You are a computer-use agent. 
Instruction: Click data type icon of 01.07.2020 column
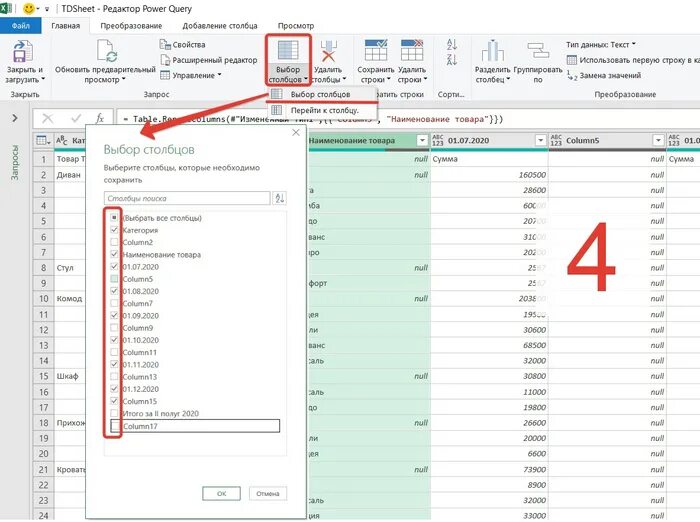click(x=438, y=140)
